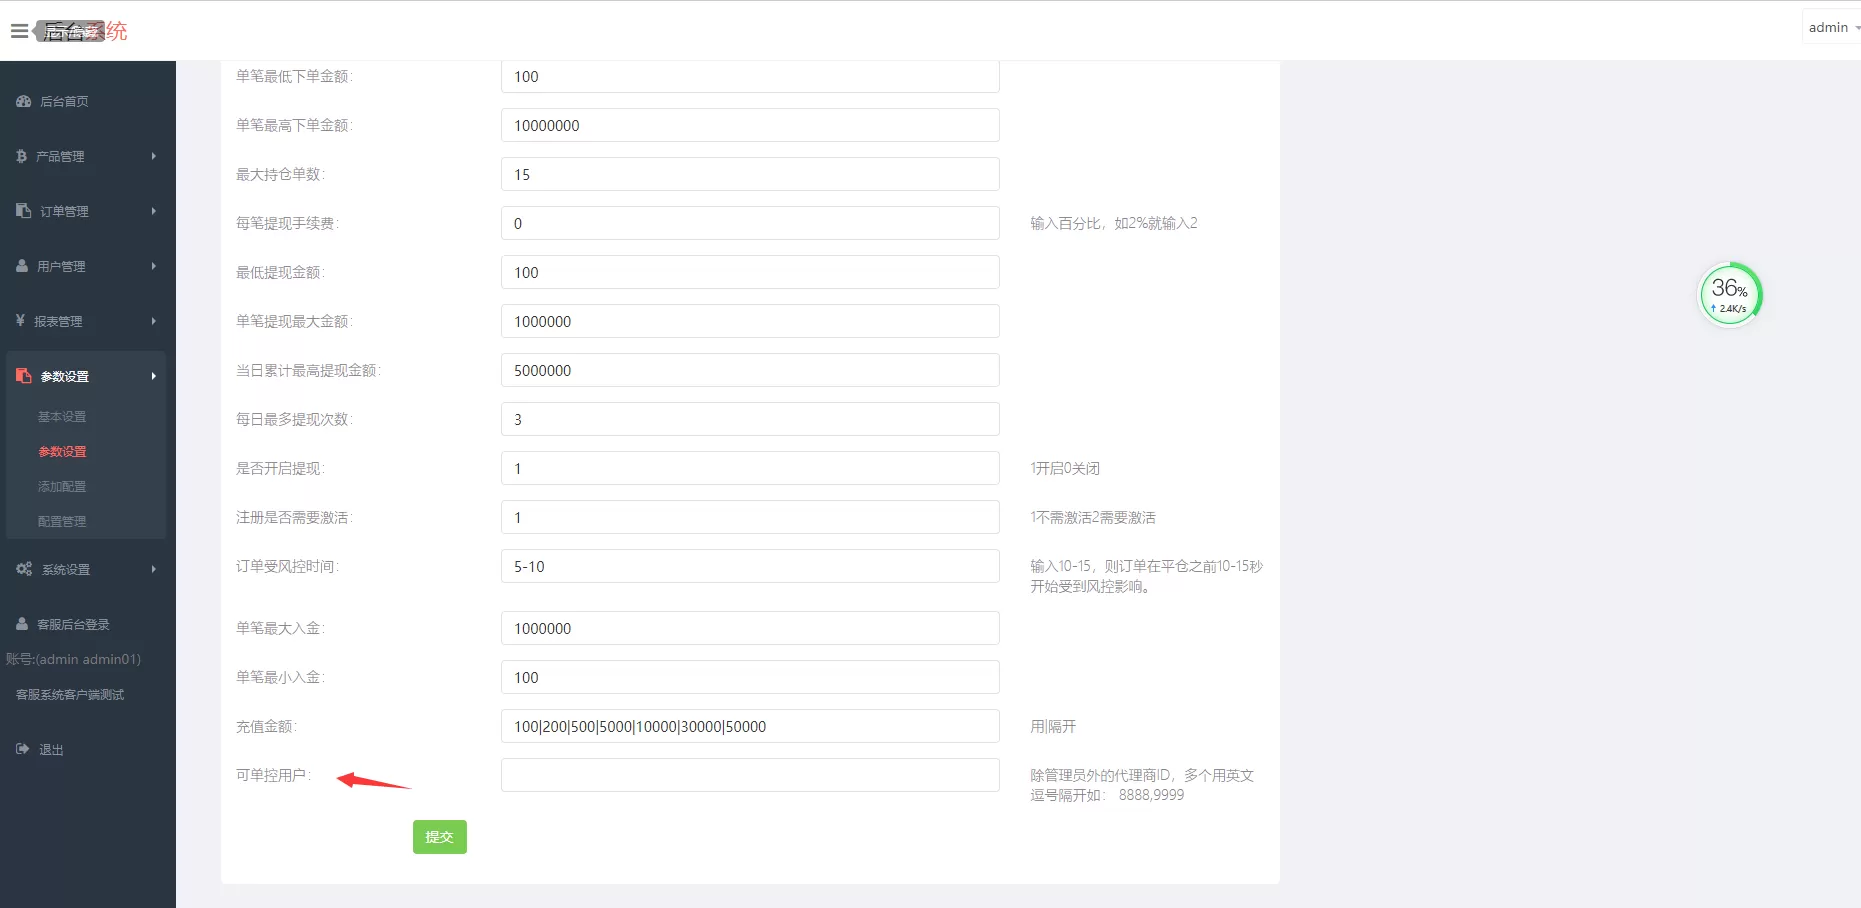
Task: Toggle the sidebar with hamburger icon
Action: coord(18,29)
